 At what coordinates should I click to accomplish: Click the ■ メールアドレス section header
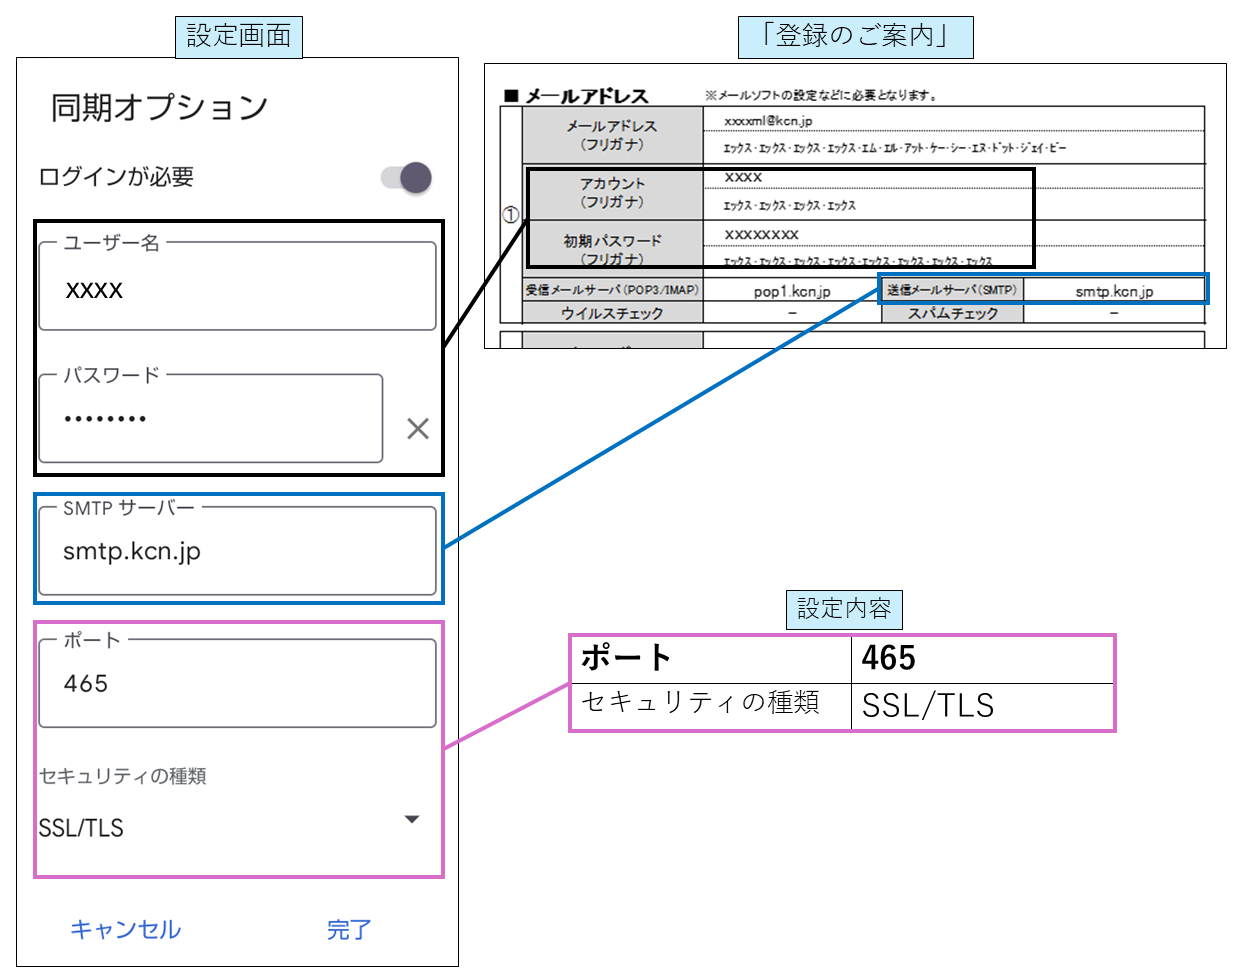[x=573, y=91]
